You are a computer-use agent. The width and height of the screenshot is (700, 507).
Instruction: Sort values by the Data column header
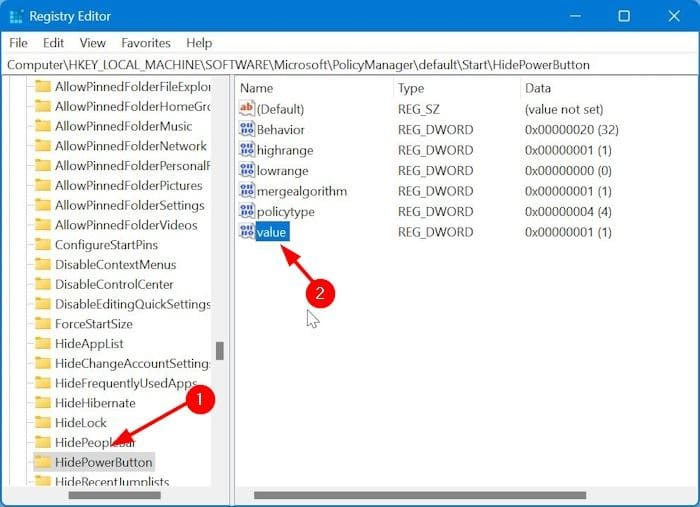pos(538,88)
